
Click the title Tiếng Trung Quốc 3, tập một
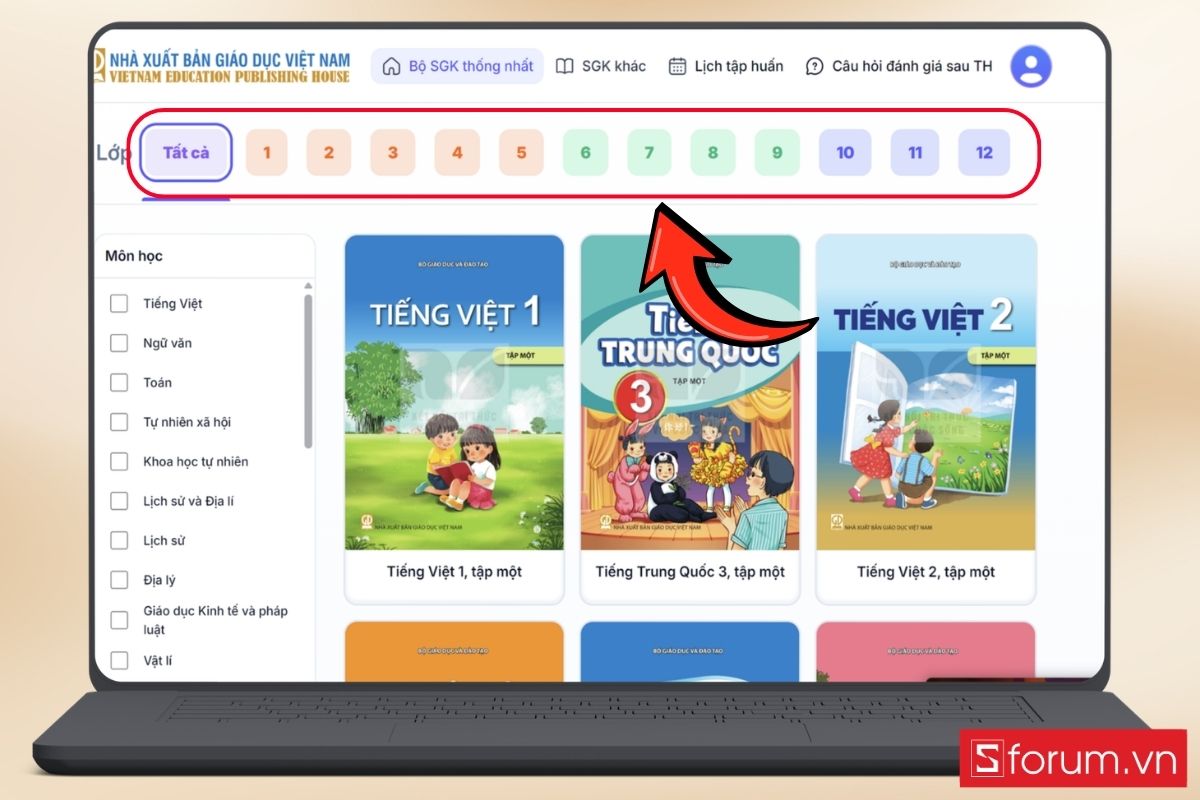[x=690, y=572]
